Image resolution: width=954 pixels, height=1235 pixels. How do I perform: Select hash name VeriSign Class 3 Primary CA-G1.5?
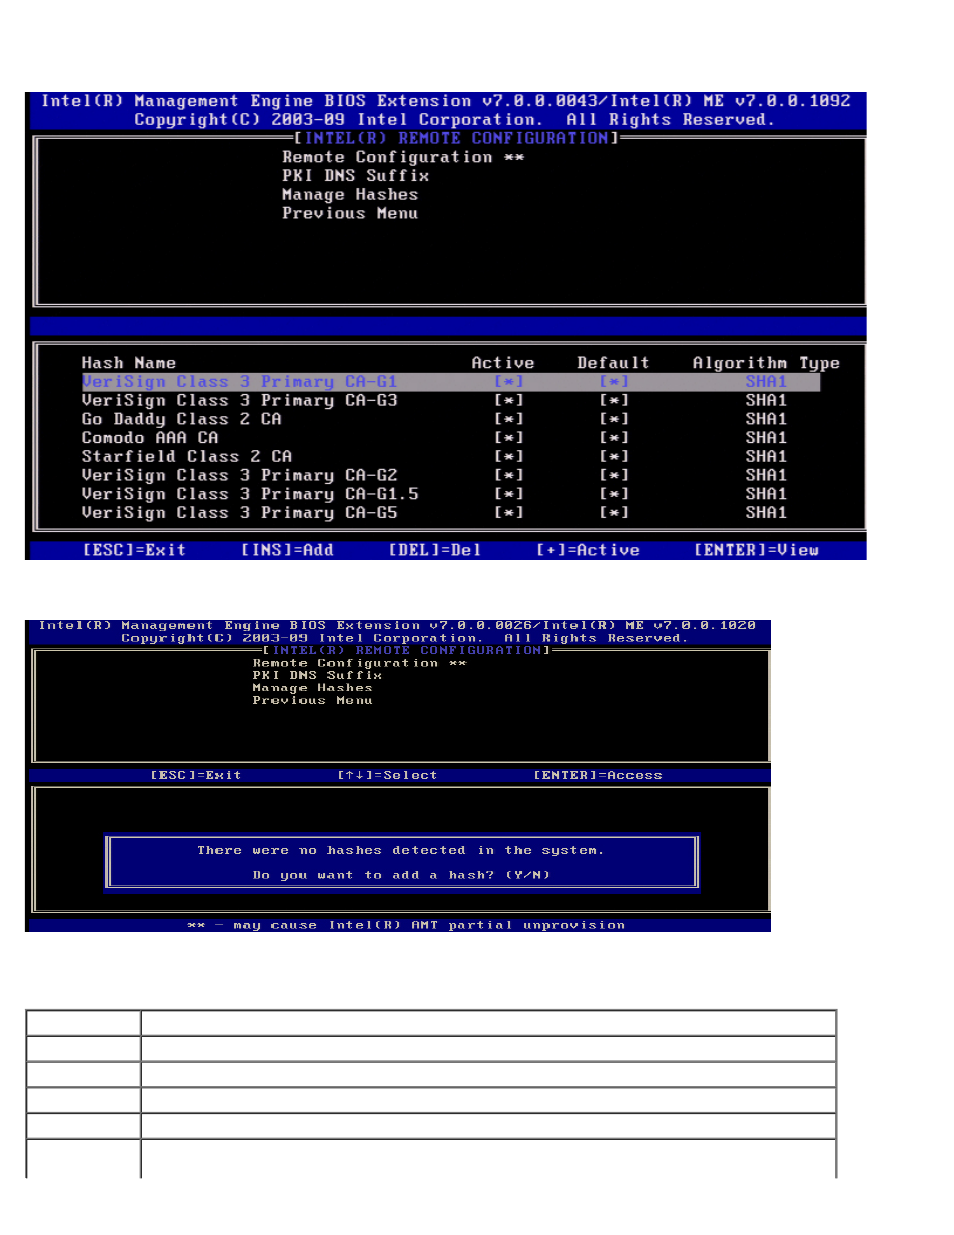click(x=250, y=494)
